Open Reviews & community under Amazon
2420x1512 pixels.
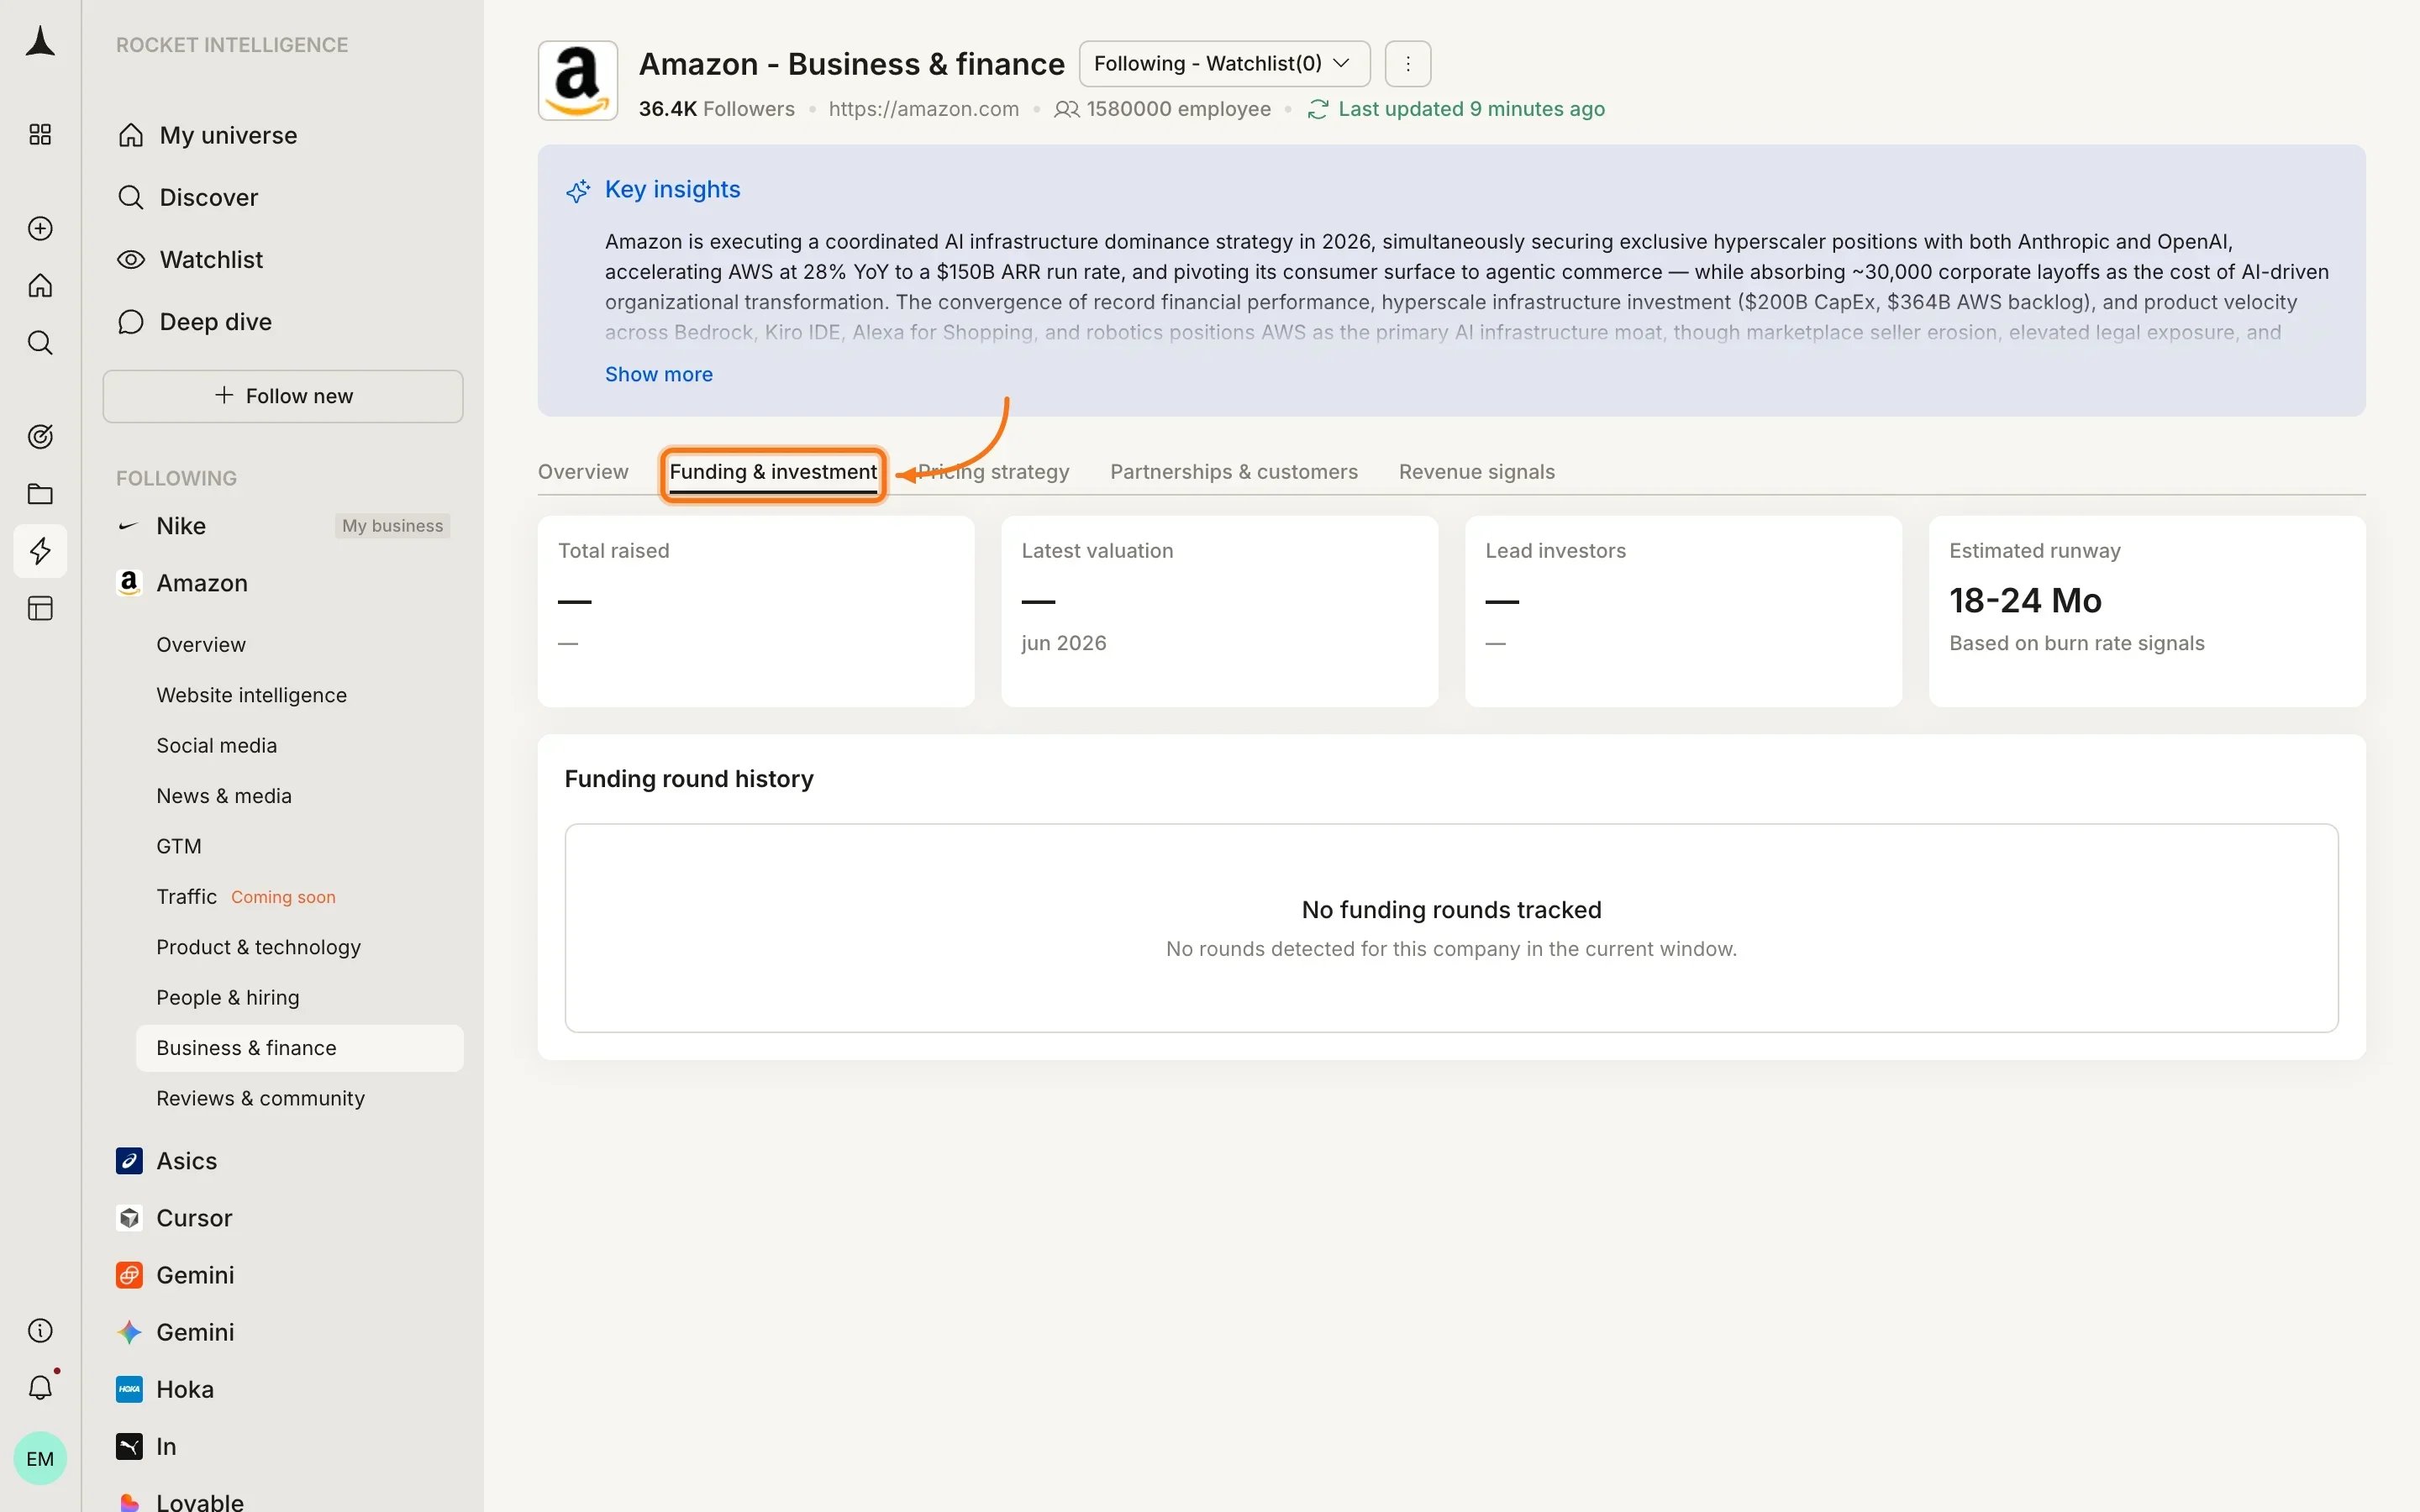click(260, 1098)
